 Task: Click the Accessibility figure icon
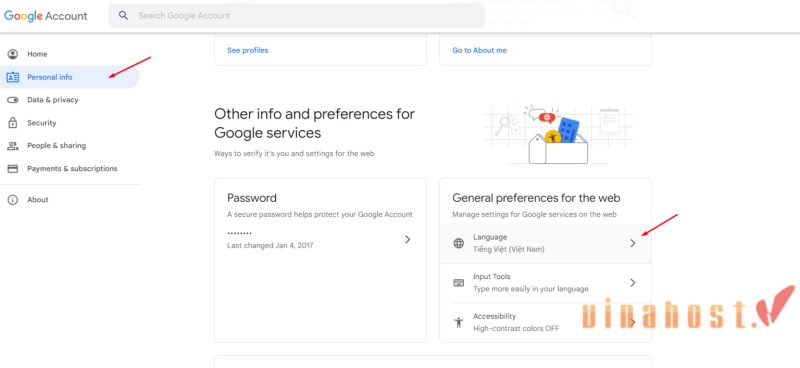click(x=459, y=322)
